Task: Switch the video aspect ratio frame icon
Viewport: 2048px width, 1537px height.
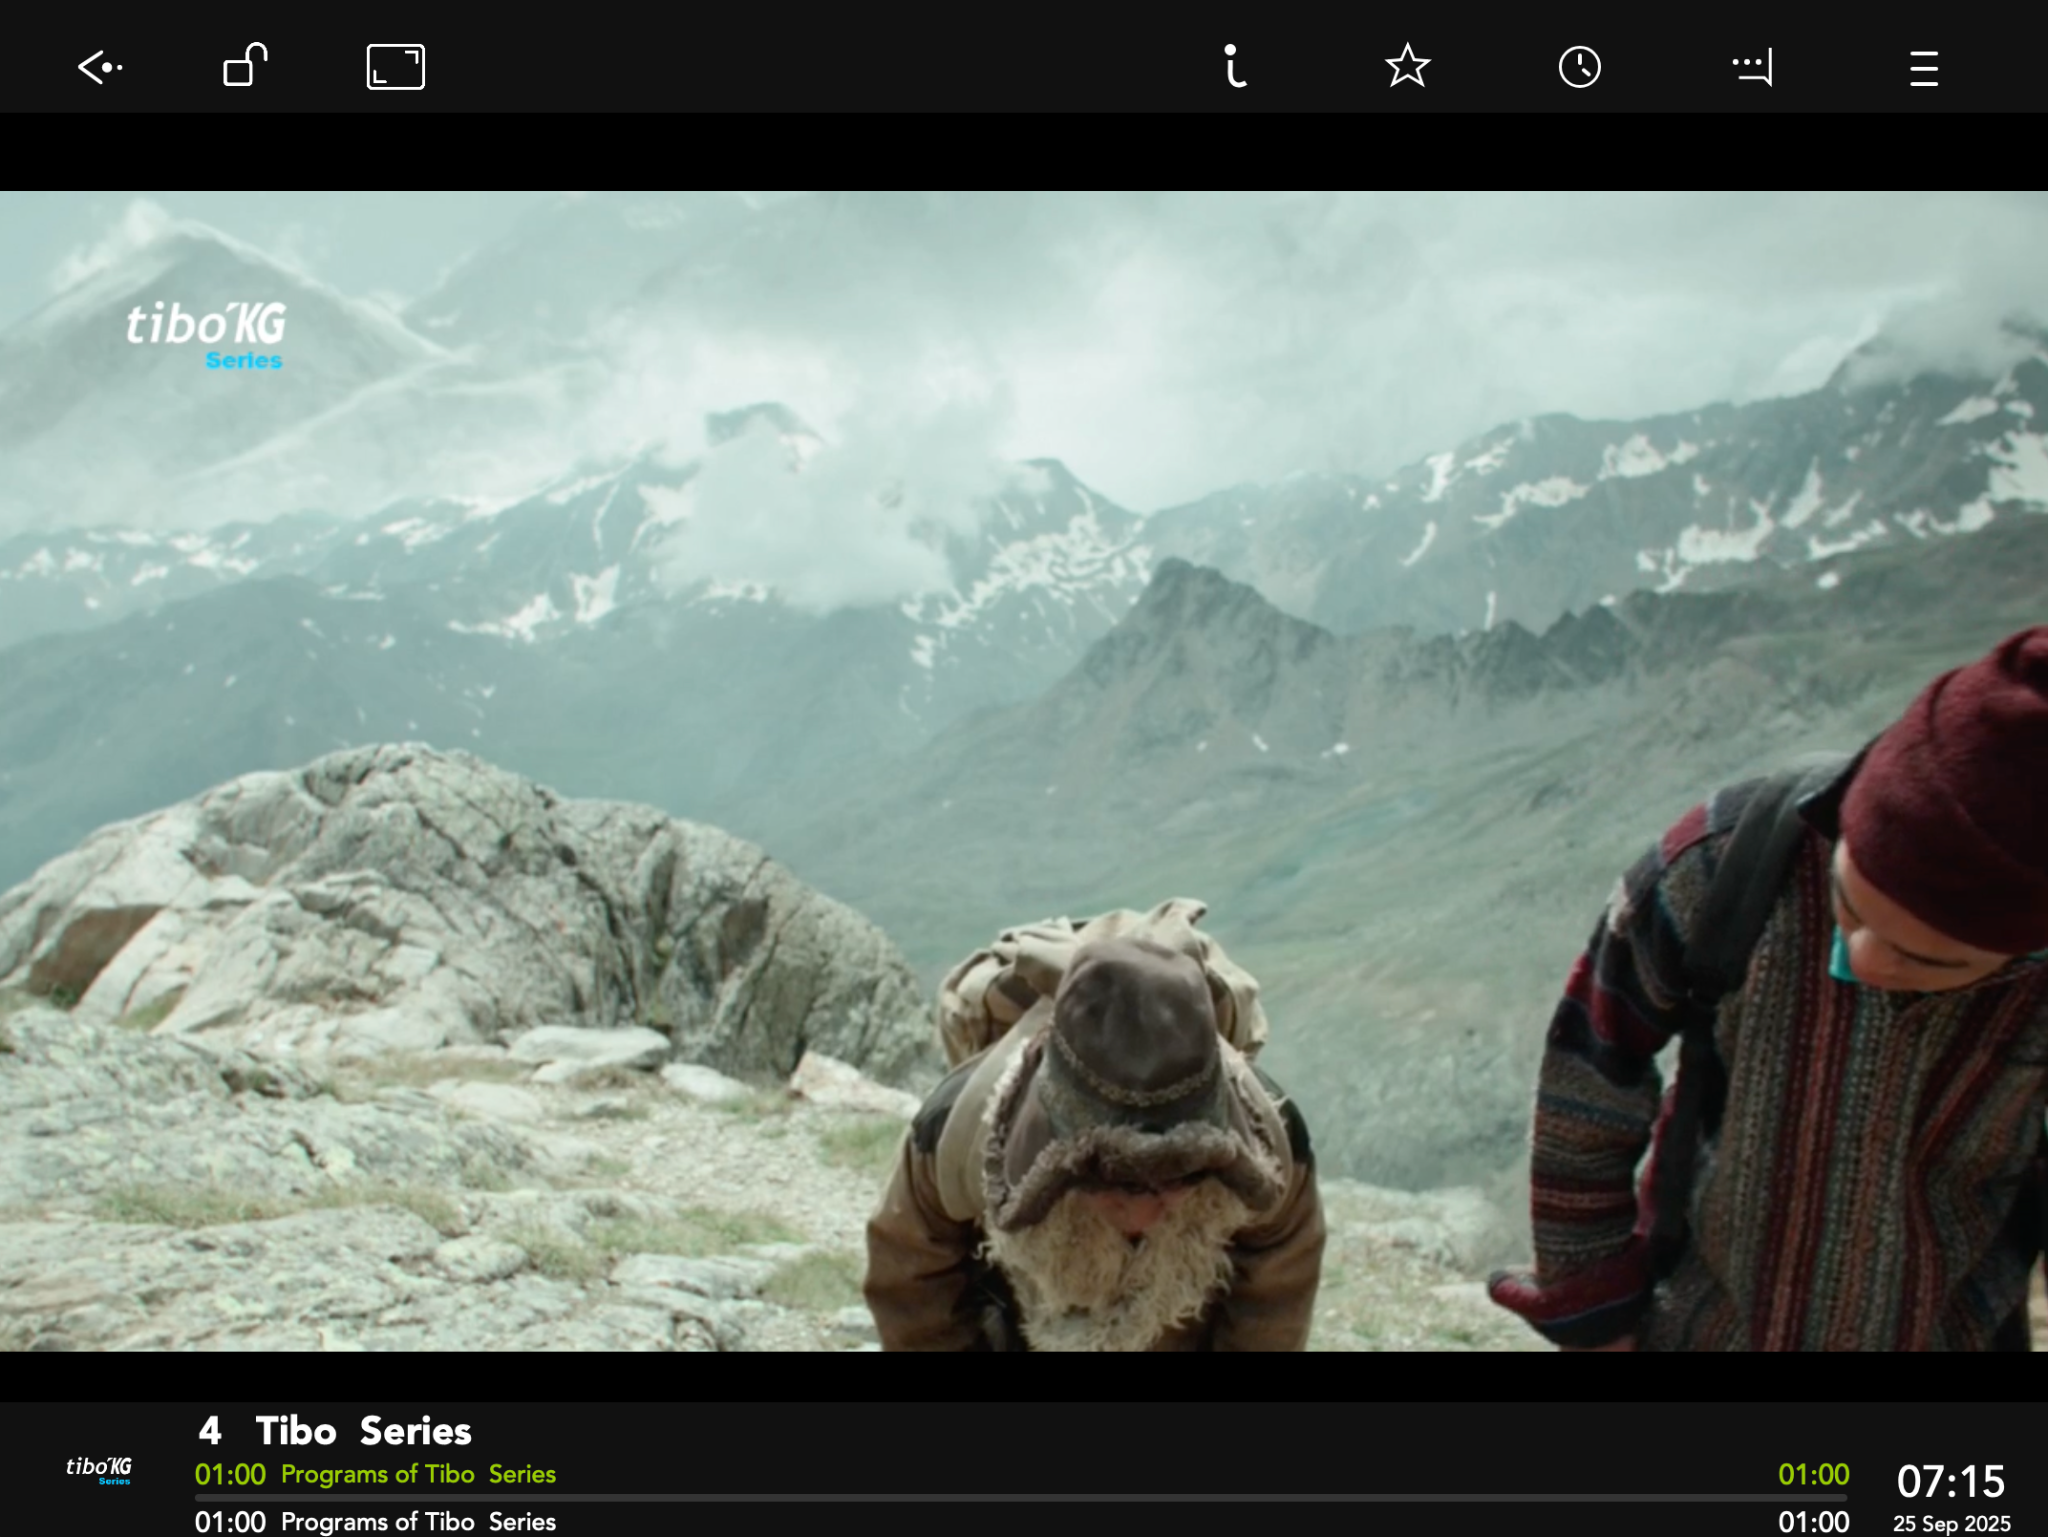Action: [x=395, y=67]
